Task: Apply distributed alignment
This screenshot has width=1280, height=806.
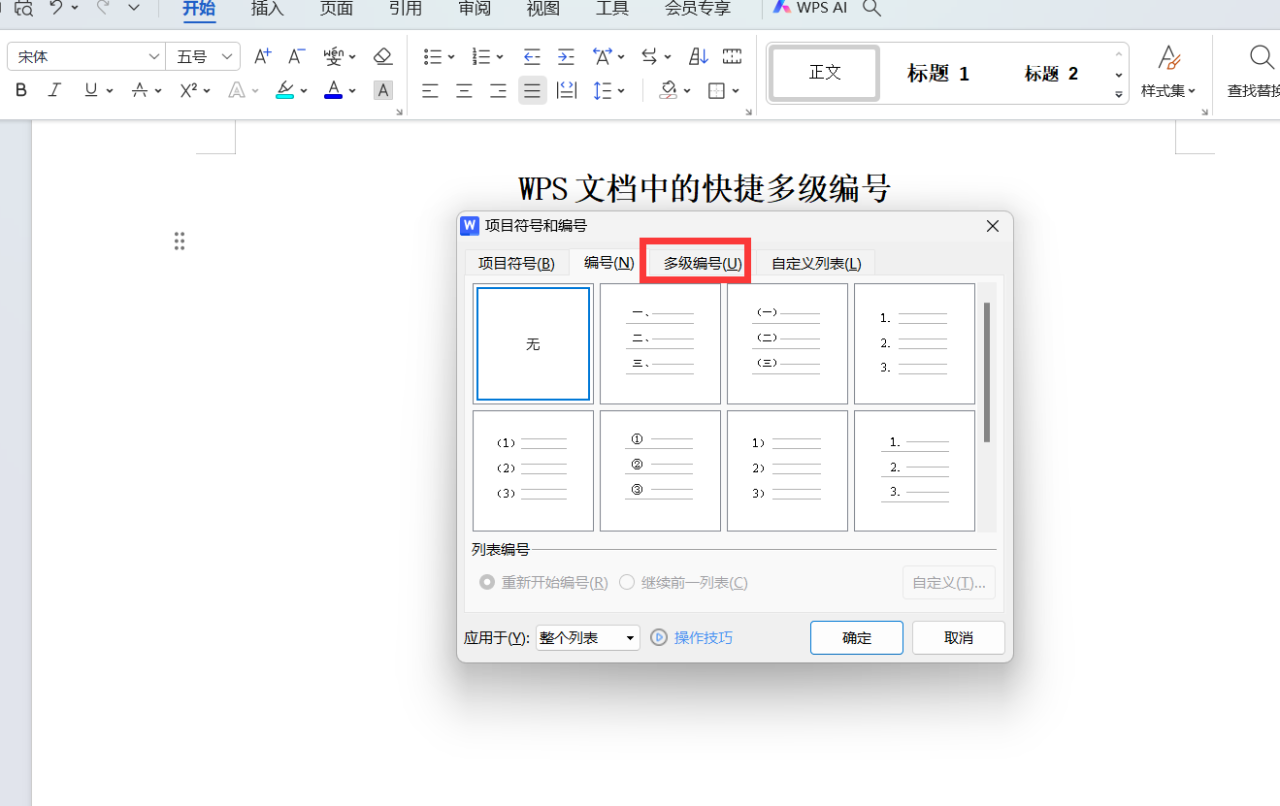Action: (x=567, y=91)
